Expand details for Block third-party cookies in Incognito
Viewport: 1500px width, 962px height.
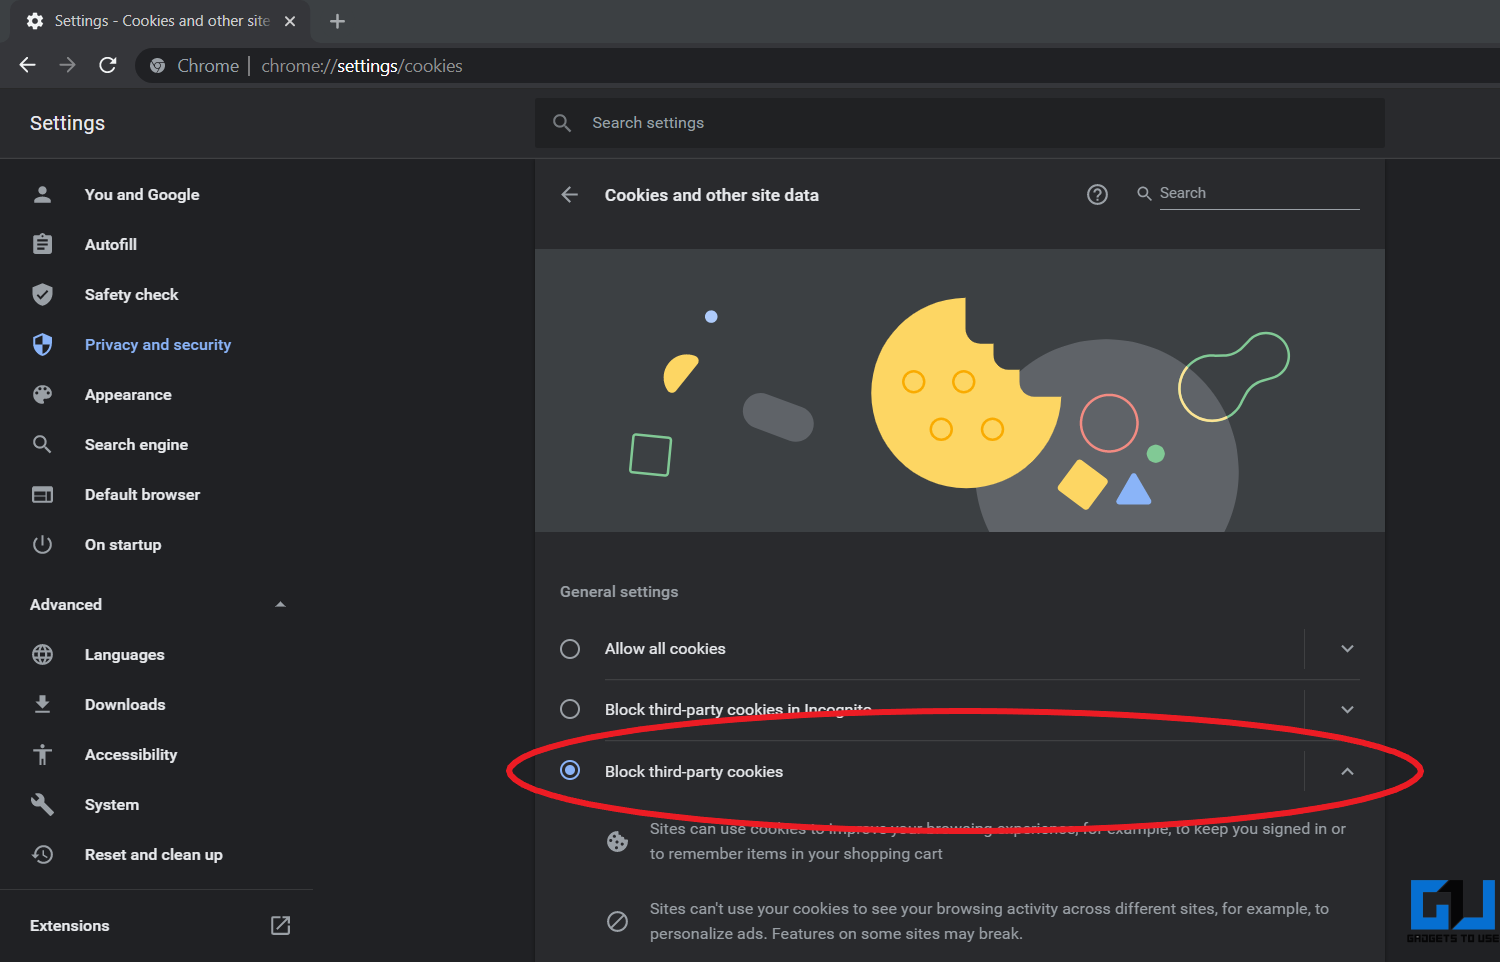pos(1347,710)
